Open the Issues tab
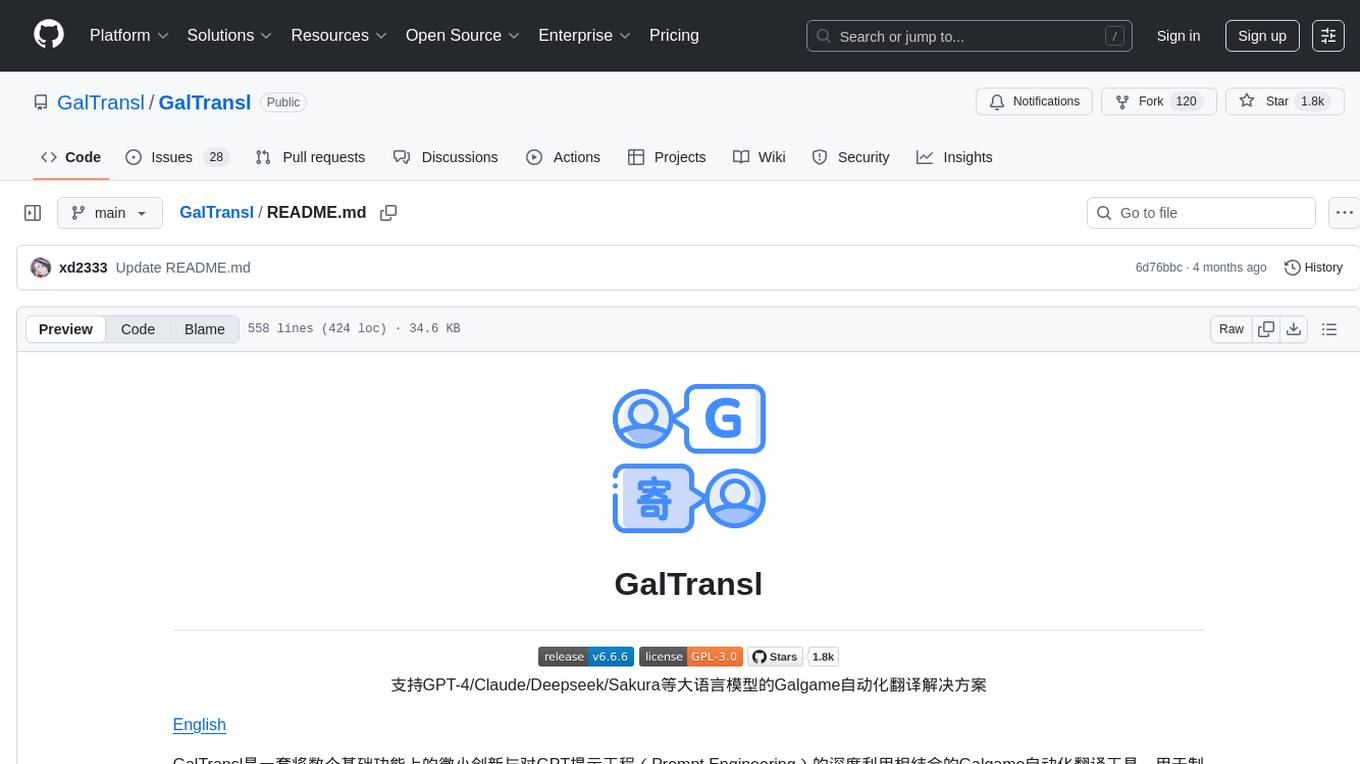1360x764 pixels. [x=177, y=157]
